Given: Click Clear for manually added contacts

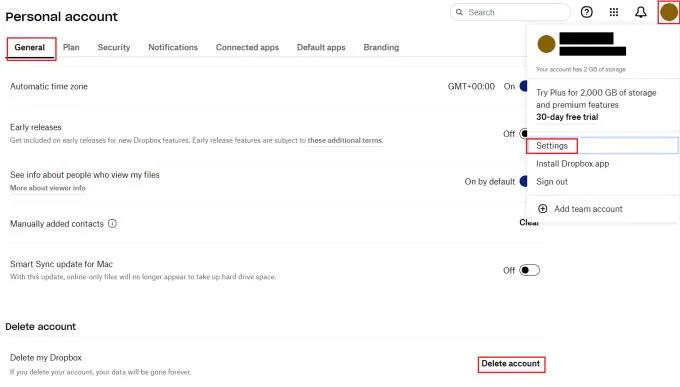Looking at the screenshot, I should pyautogui.click(x=529, y=223).
